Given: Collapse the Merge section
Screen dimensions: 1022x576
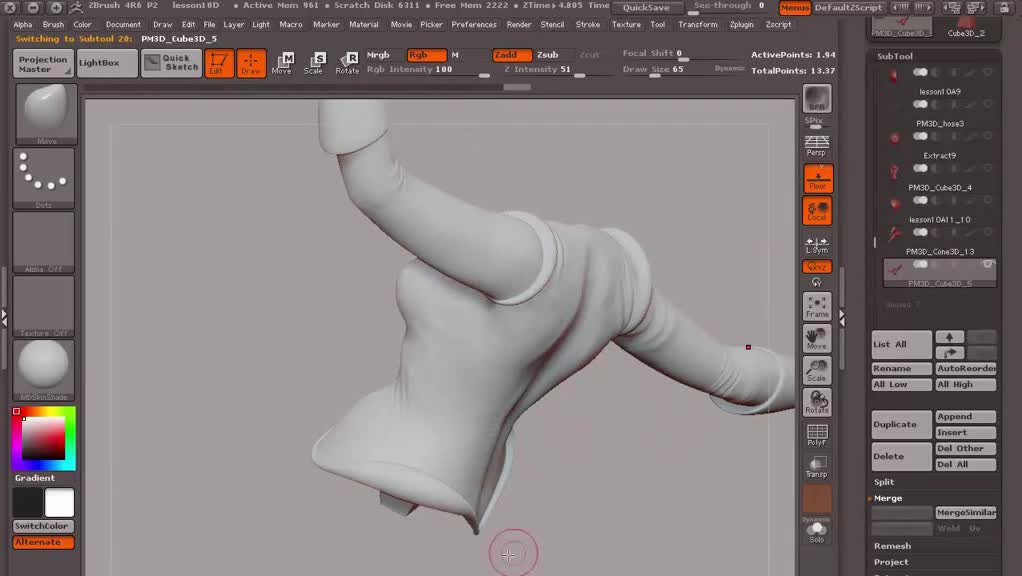Looking at the screenshot, I should point(888,498).
